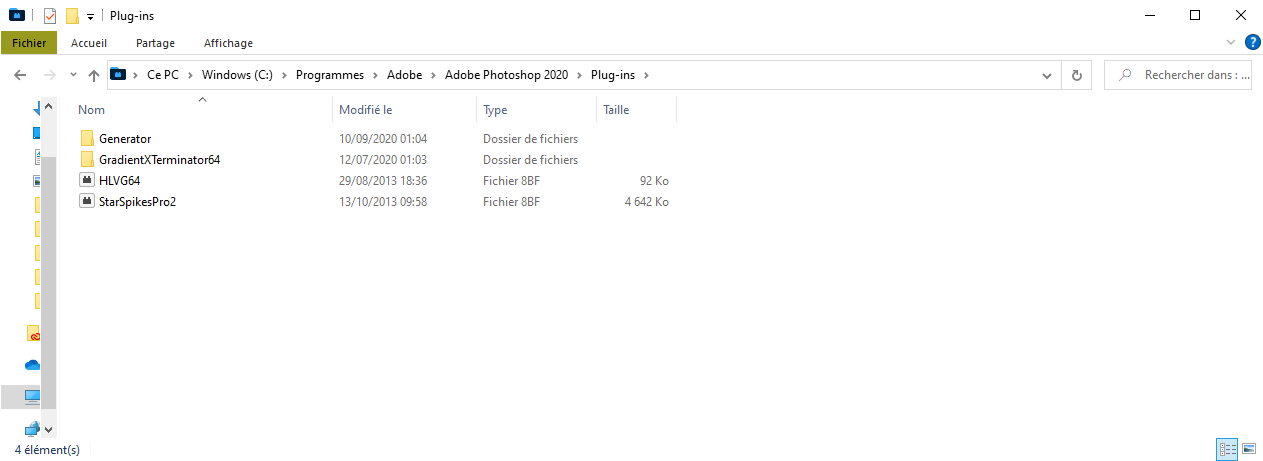Expand the chevron after Adobe breadcrumb
Screen dimensions: 1263x461
coord(433,75)
